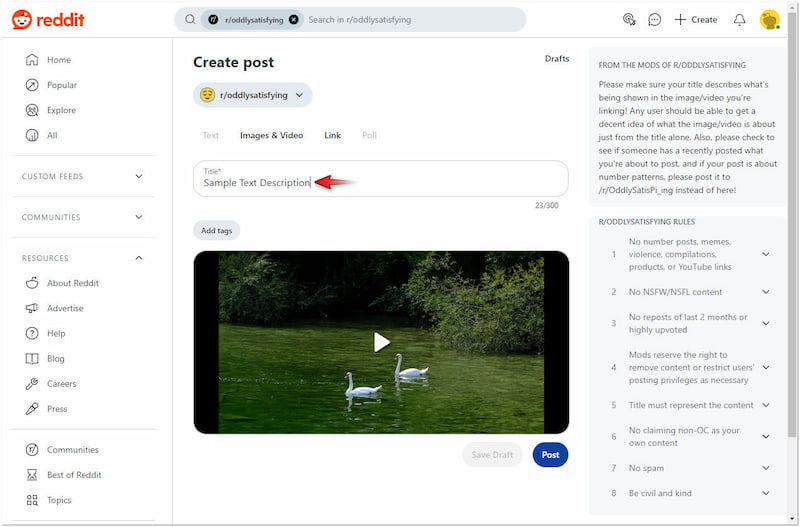Viewport: 800px width, 527px height.
Task: Click the advertise icon in top bar
Action: coord(629,19)
